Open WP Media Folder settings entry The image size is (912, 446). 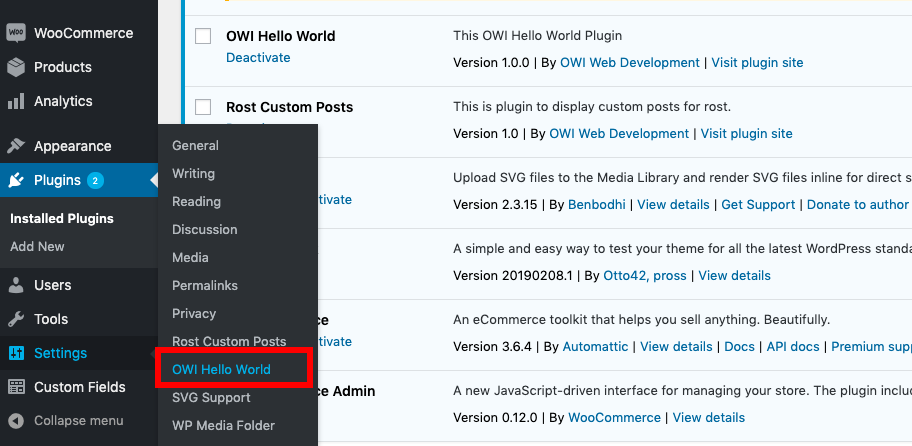tap(223, 426)
